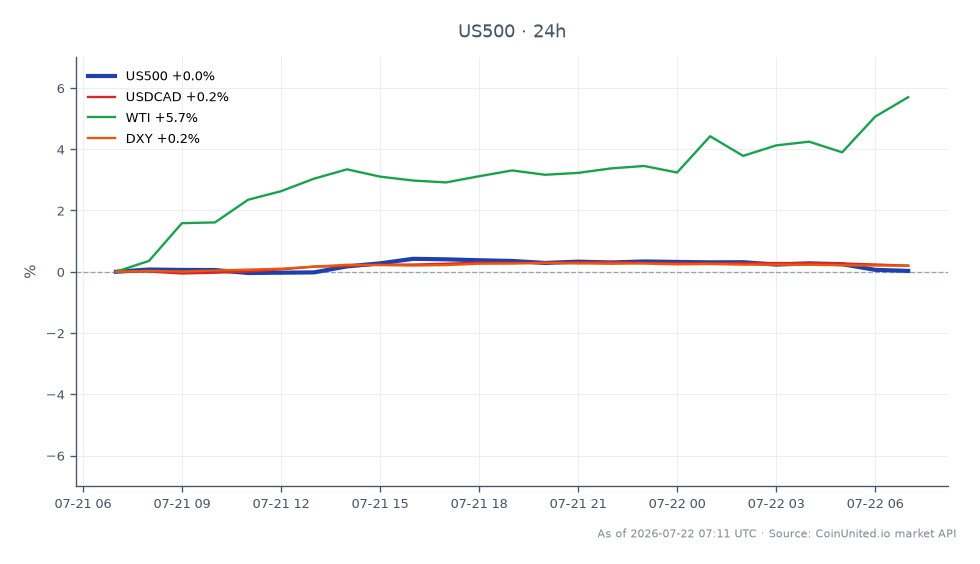Click the 07-21 09 x-axis tick label
This screenshot has height=564, width=980.
point(182,504)
